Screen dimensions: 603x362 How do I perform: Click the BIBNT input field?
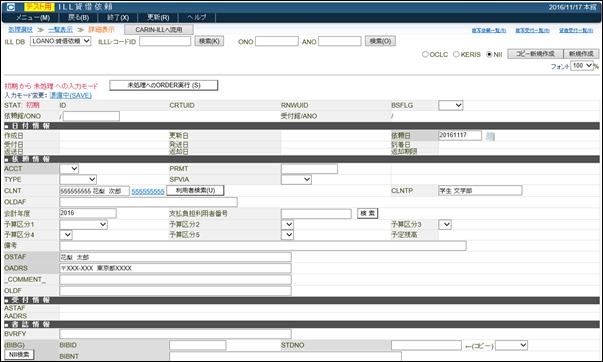[285, 356]
